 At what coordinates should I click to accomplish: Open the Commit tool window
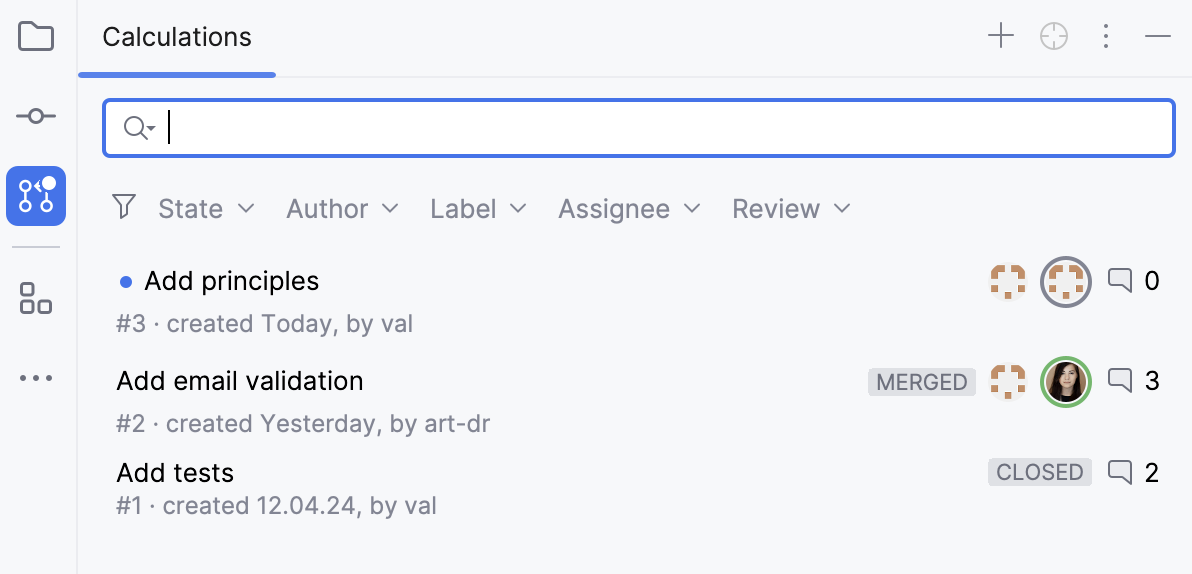point(36,116)
